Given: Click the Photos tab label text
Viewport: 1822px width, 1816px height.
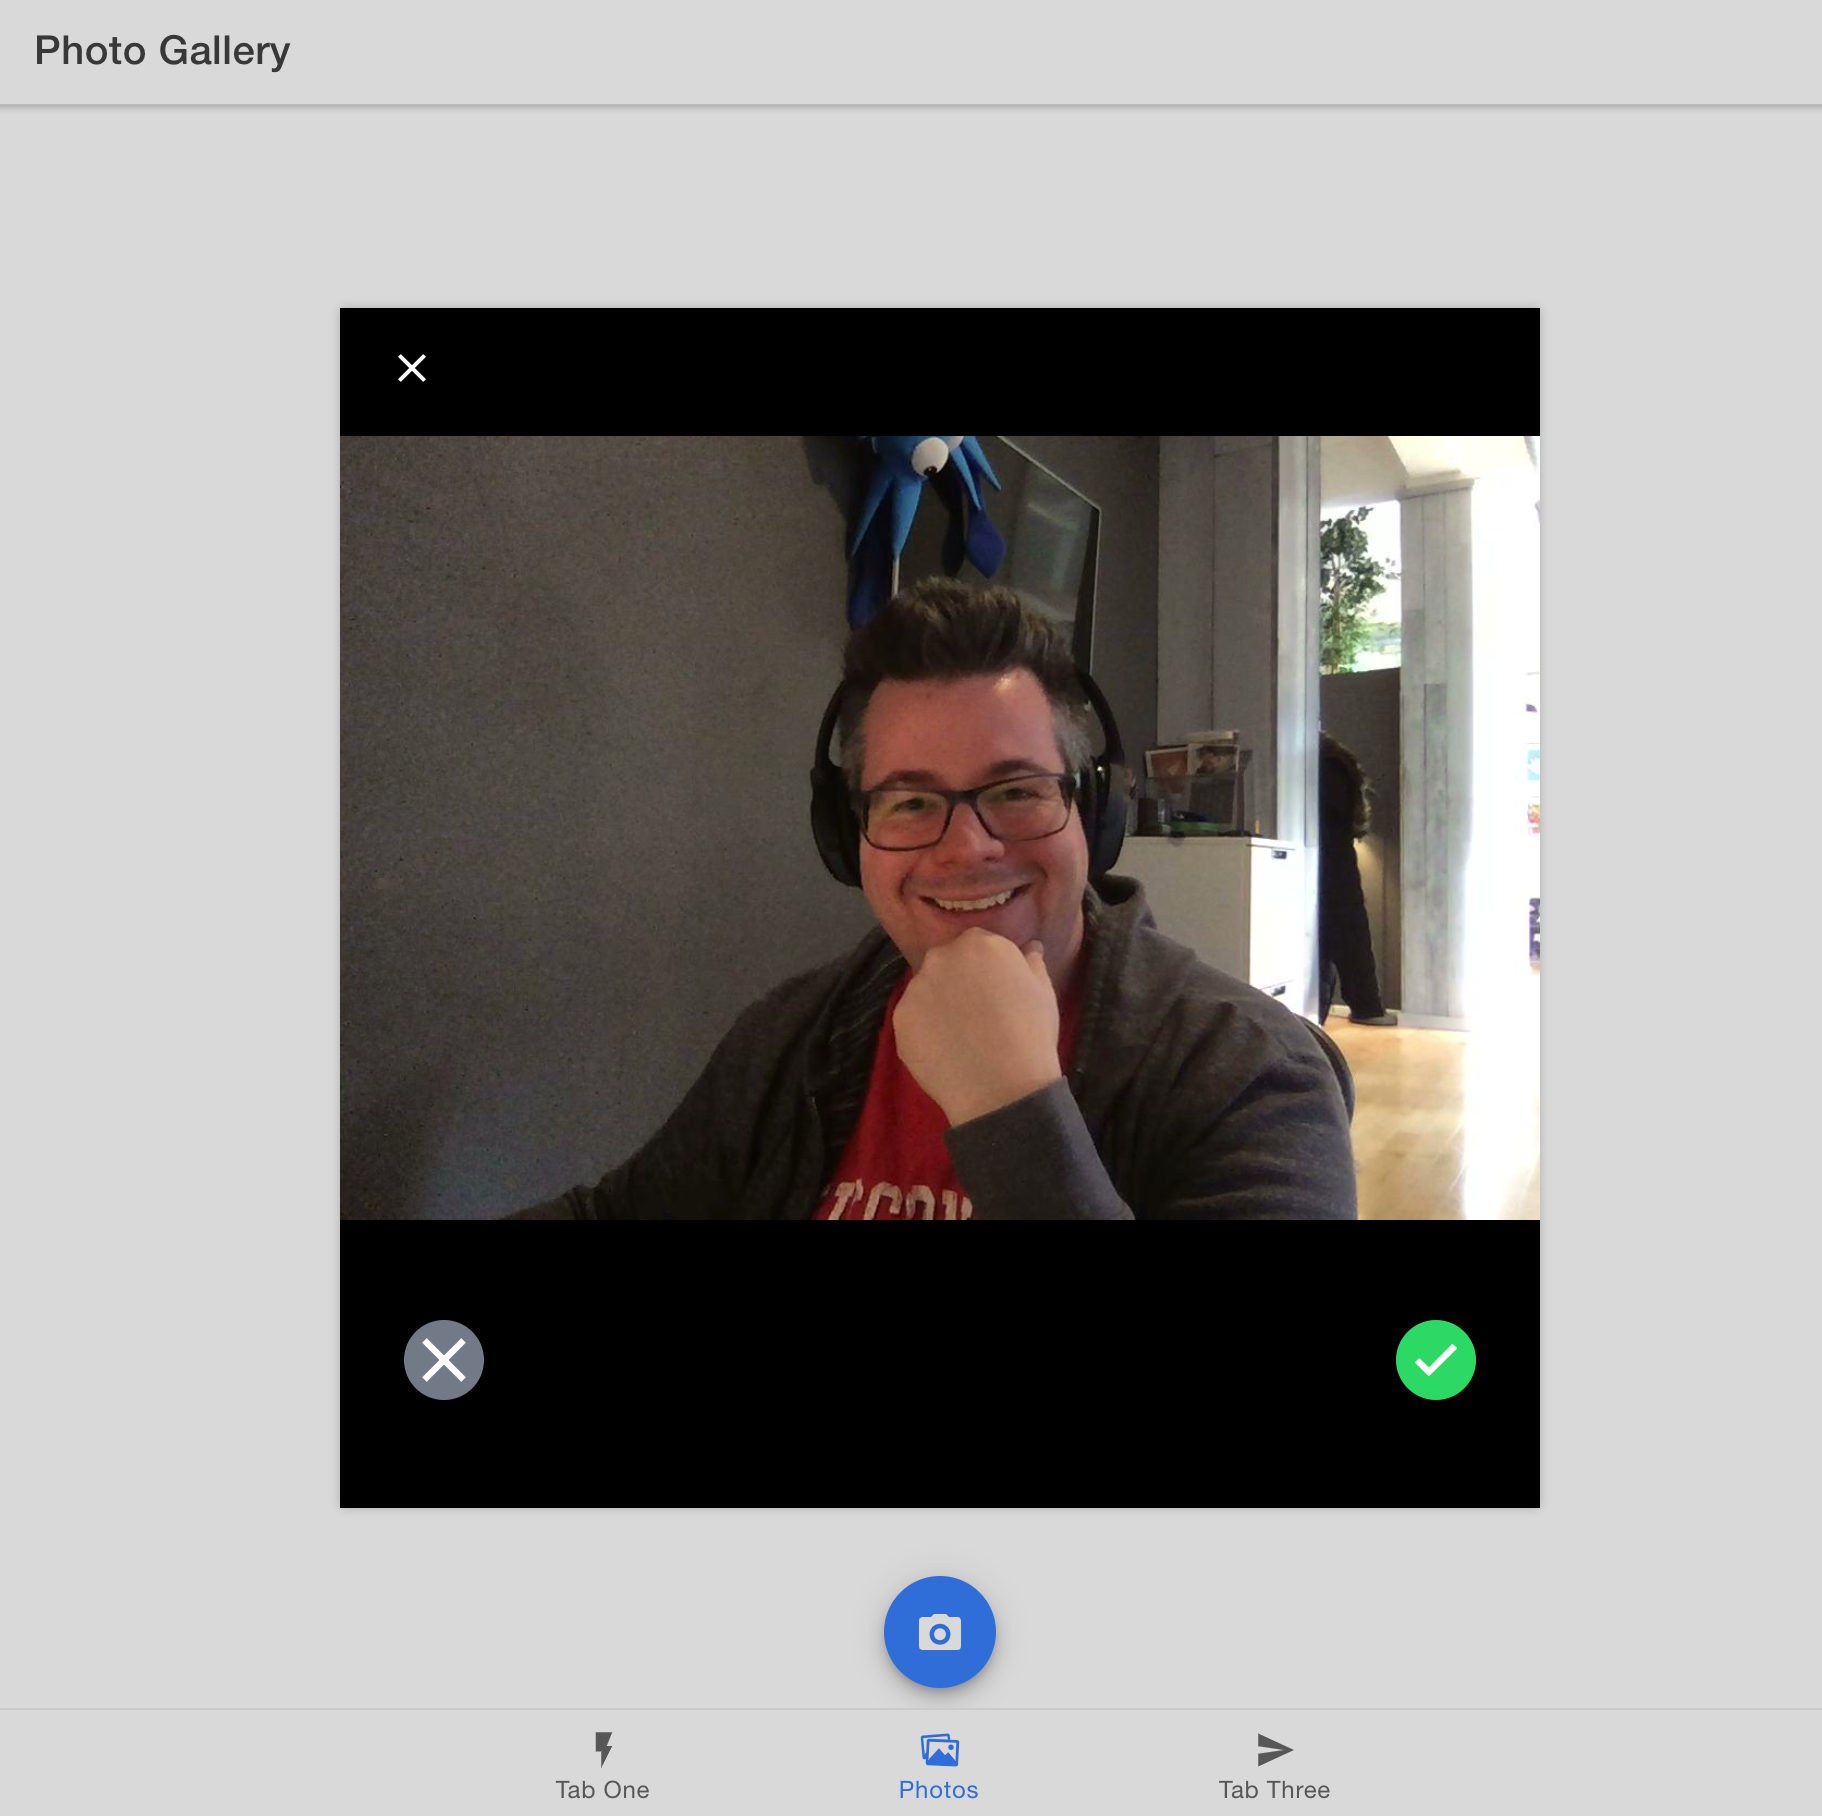Looking at the screenshot, I should (x=938, y=1789).
